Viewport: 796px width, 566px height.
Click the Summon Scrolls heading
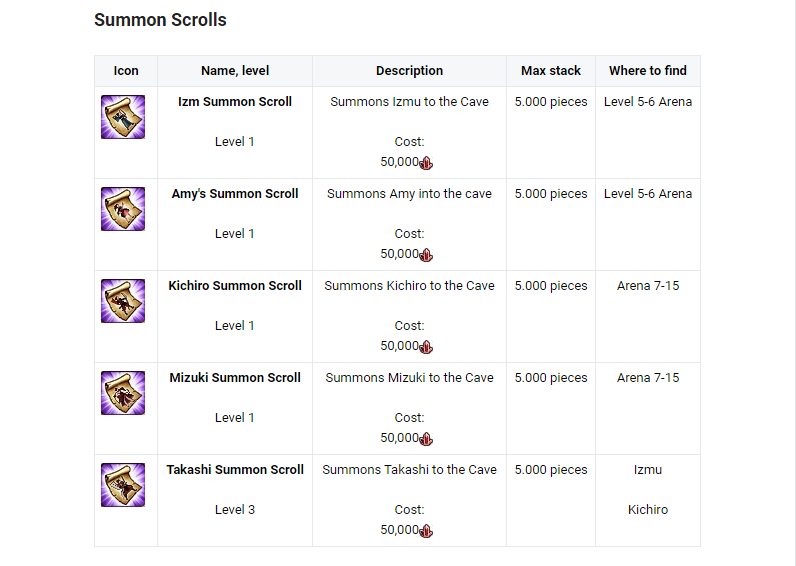[x=160, y=20]
